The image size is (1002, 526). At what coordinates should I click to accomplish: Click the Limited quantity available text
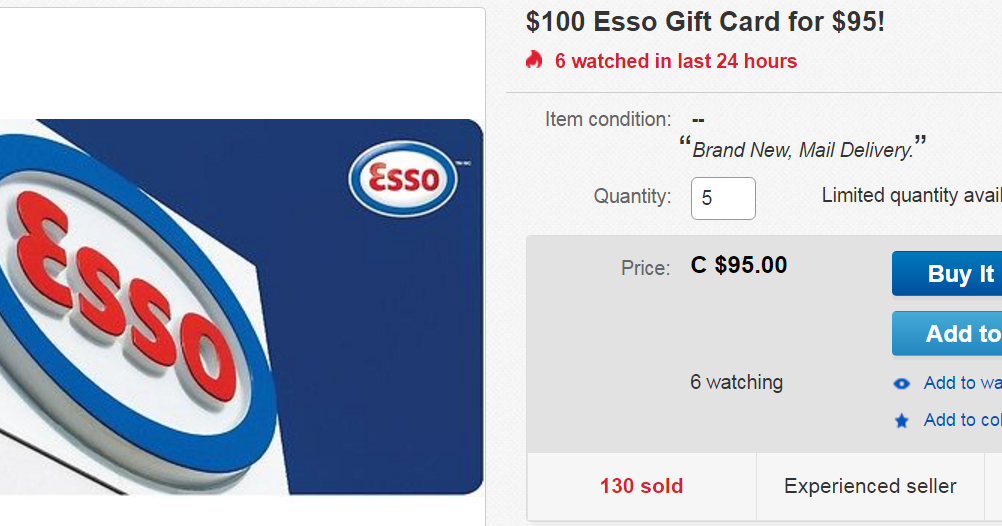click(x=910, y=195)
